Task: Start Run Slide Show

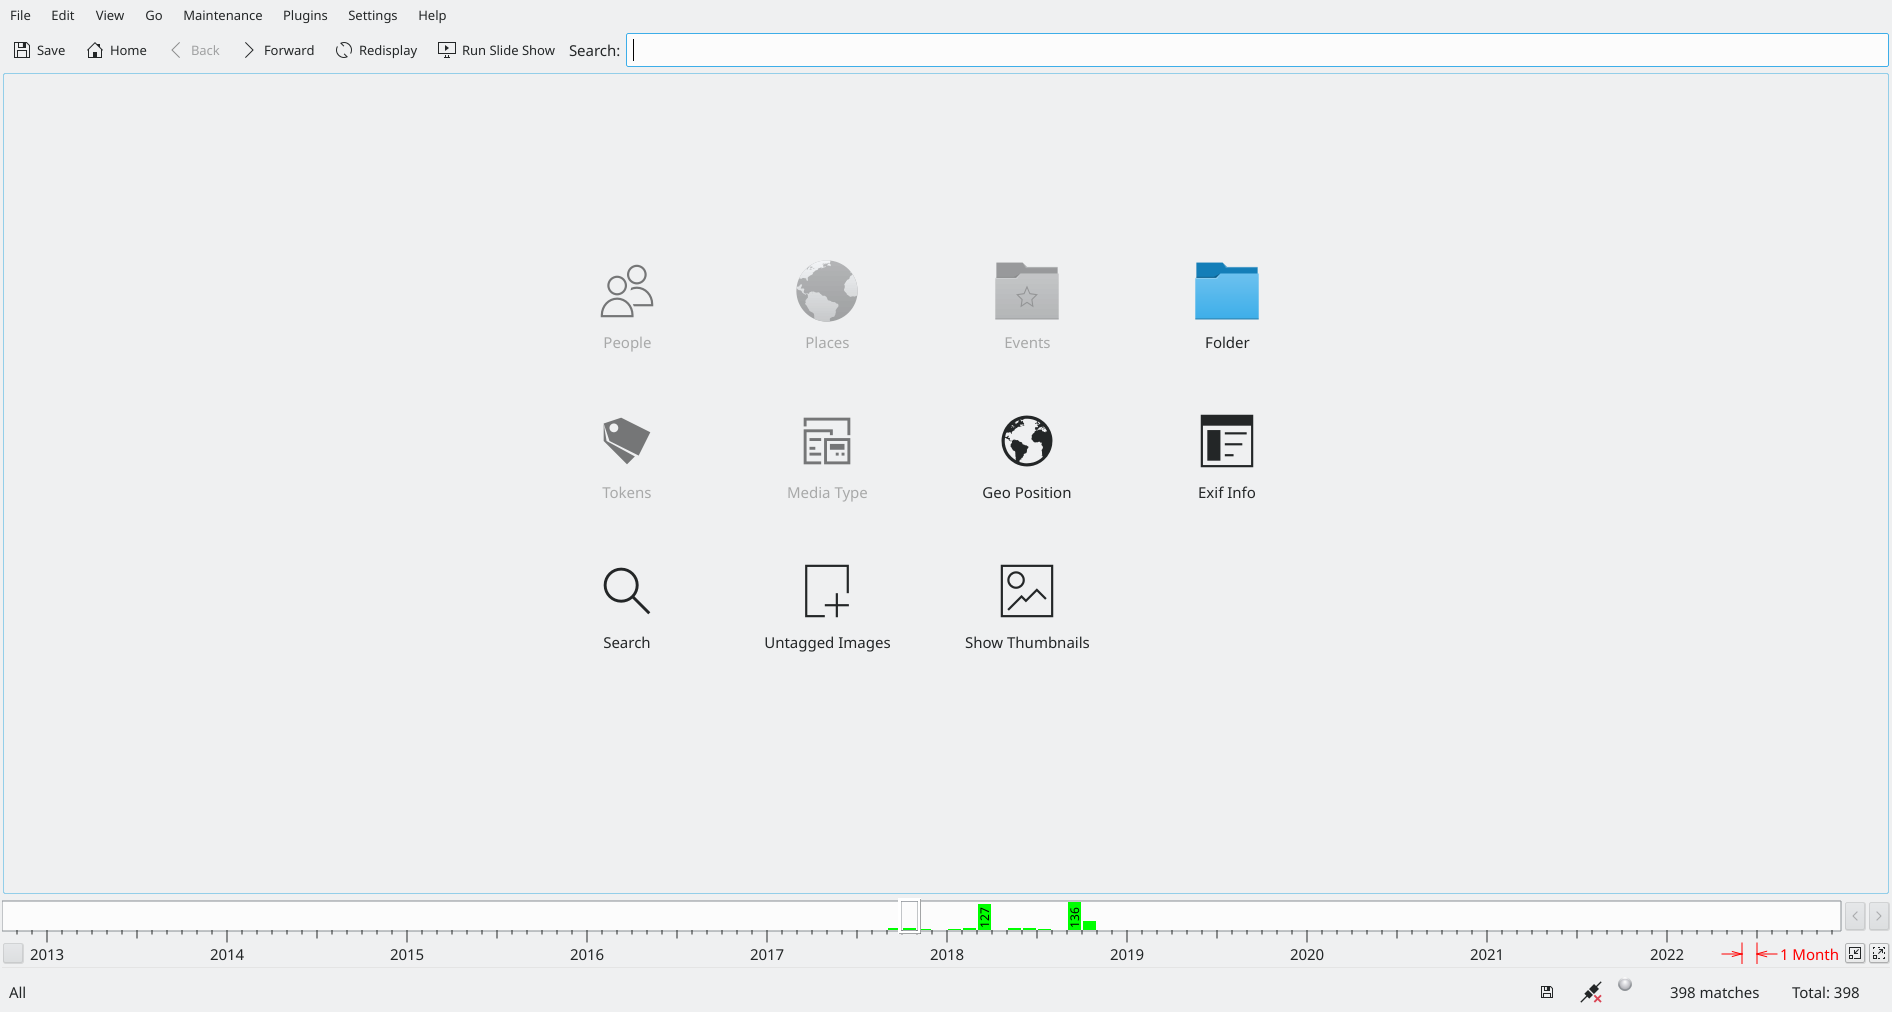Action: click(x=496, y=50)
